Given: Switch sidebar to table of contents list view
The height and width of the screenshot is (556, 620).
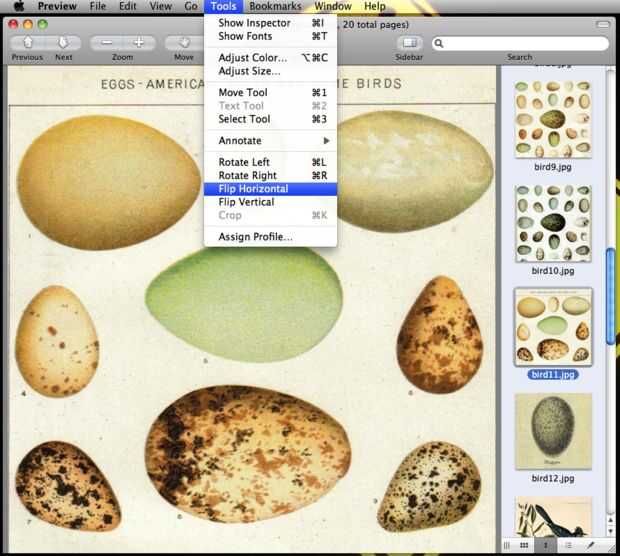Looking at the screenshot, I should click(568, 546).
